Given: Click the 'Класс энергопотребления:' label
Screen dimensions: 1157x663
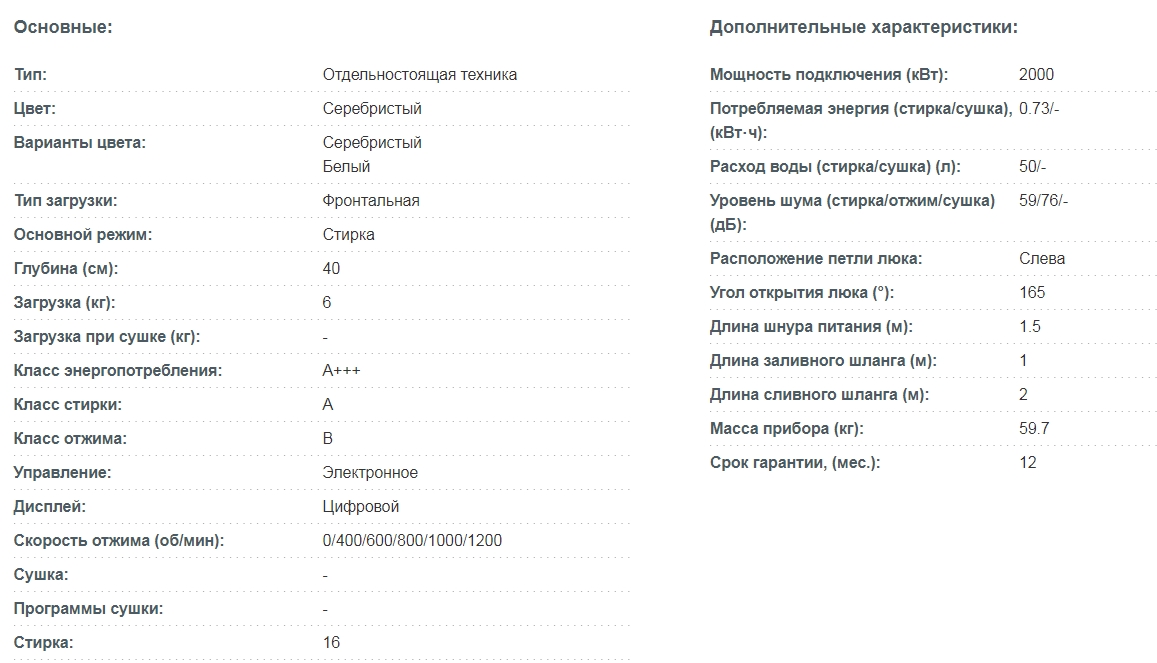Looking at the screenshot, I should point(118,370).
